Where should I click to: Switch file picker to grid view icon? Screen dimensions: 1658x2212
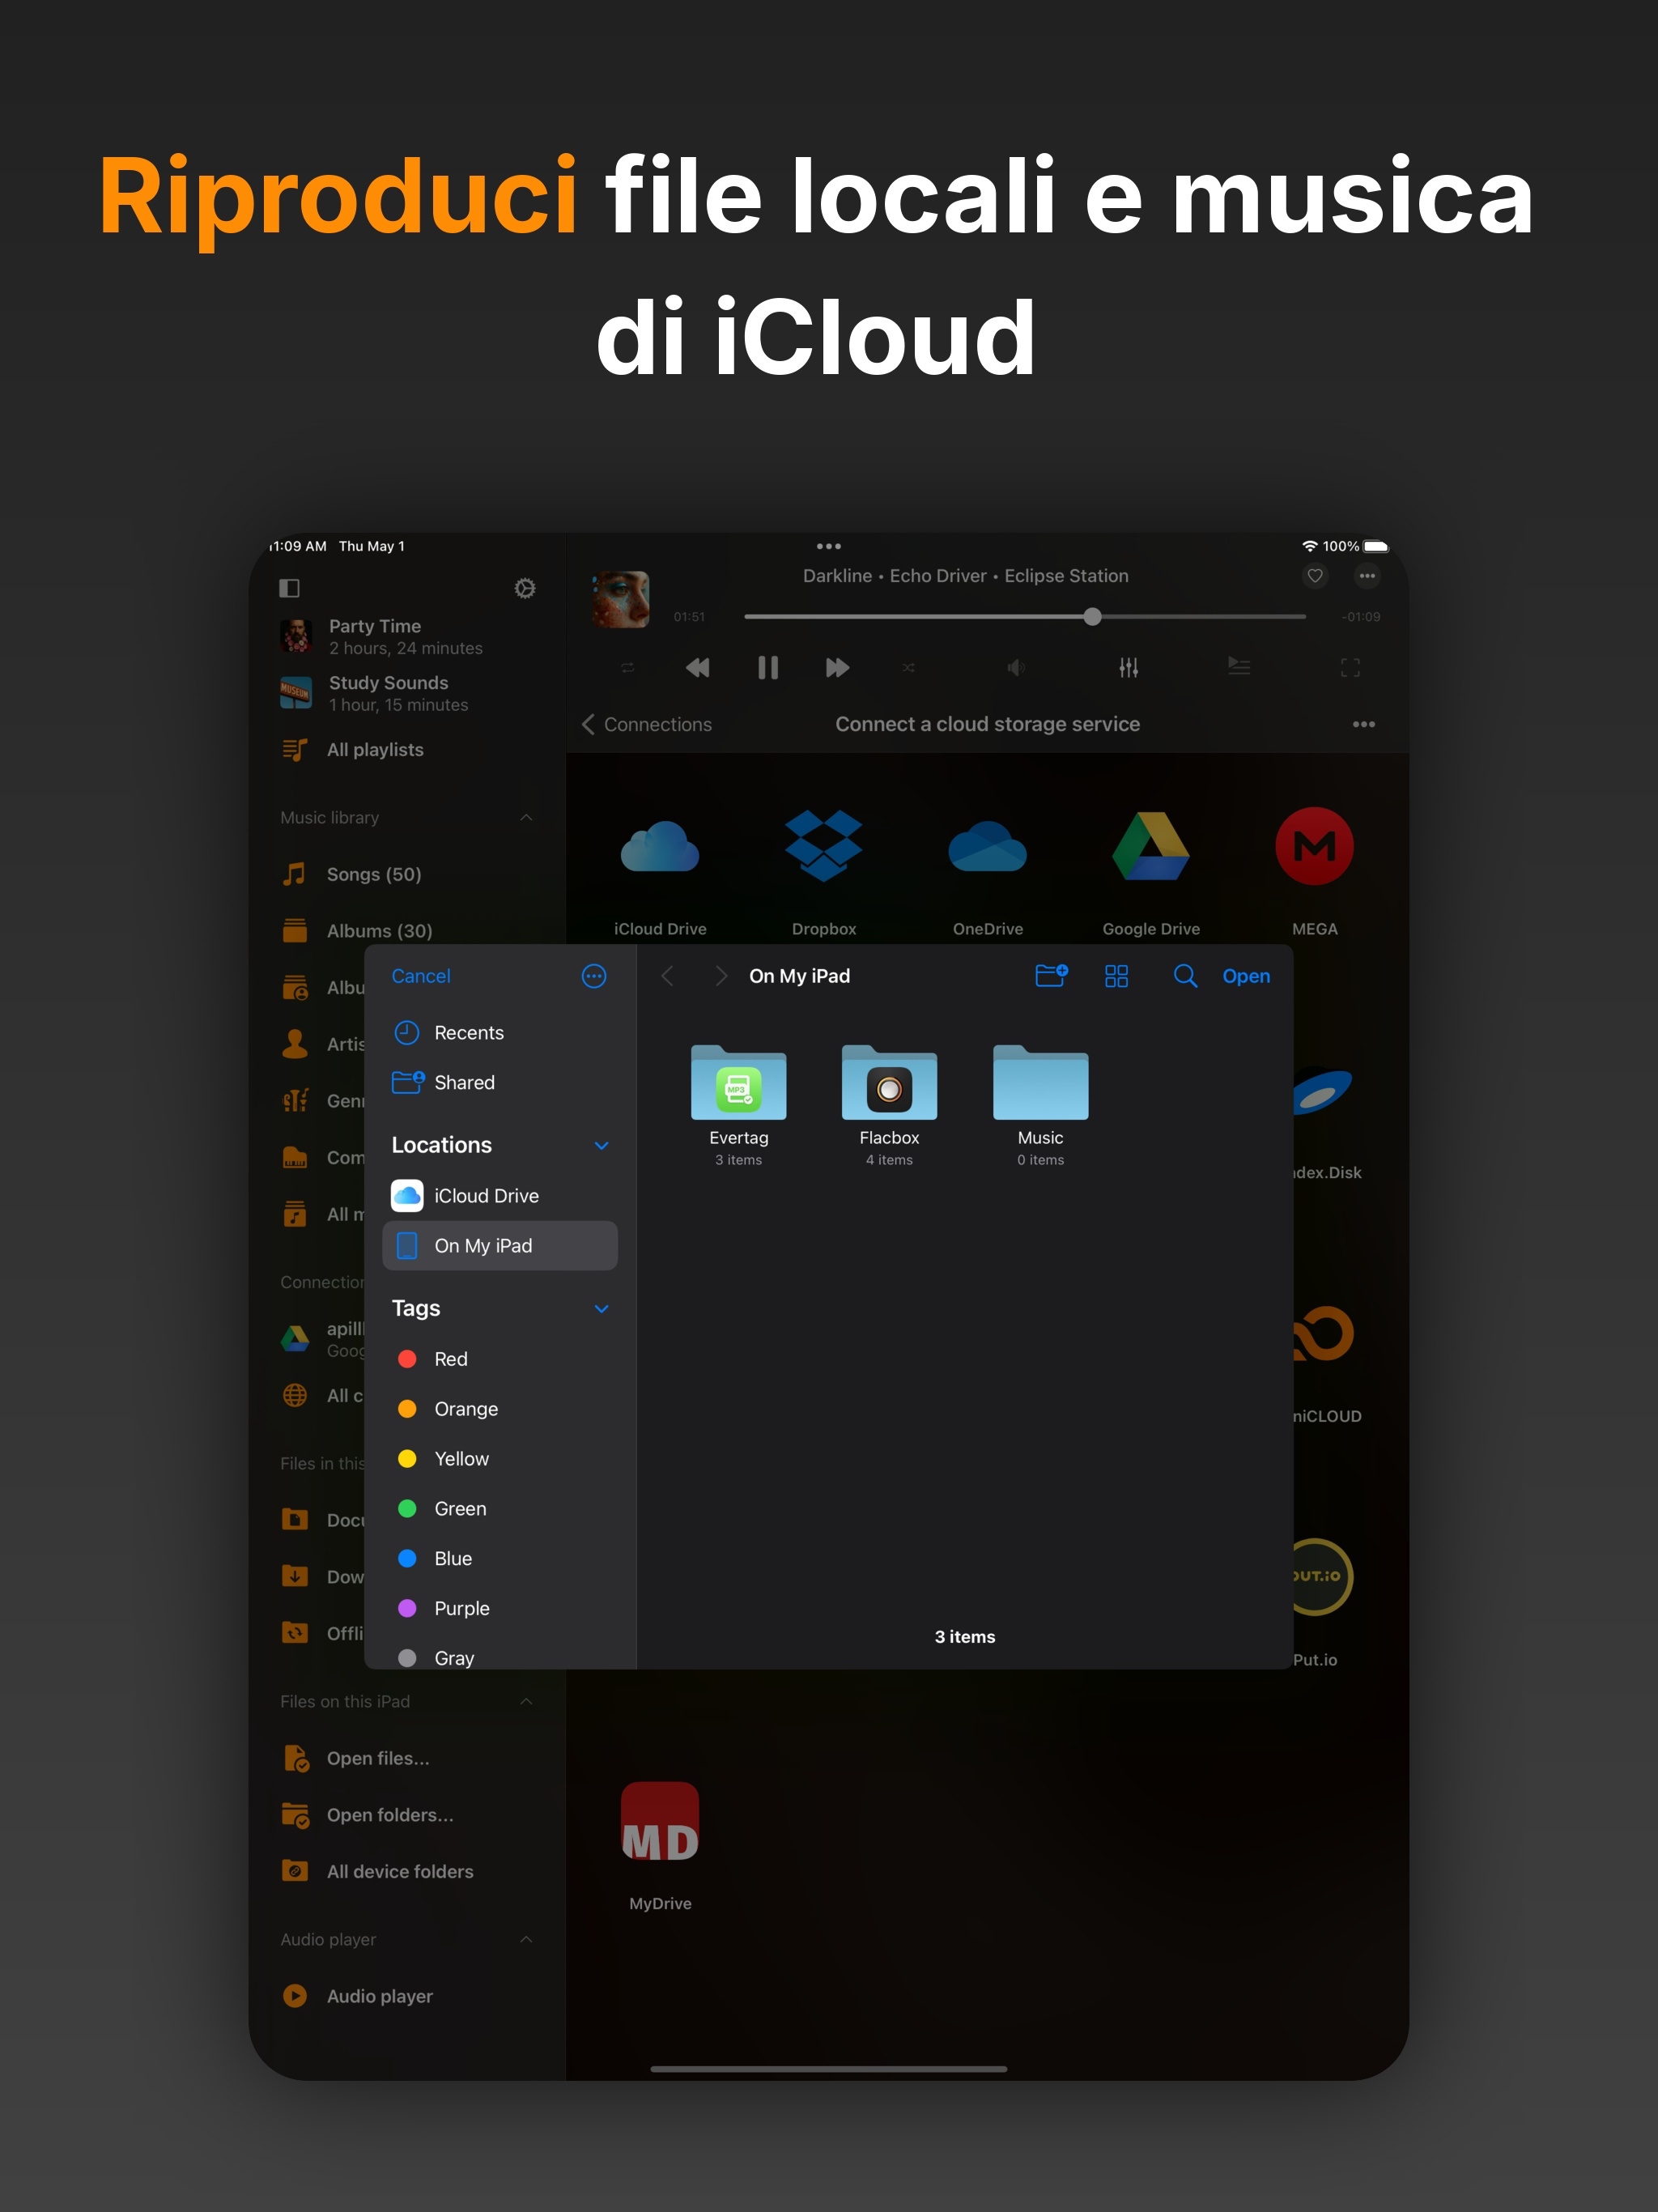coord(1116,976)
